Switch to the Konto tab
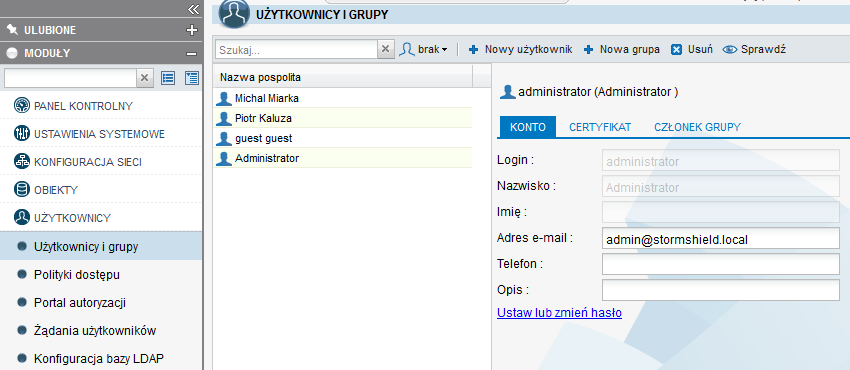The height and width of the screenshot is (370, 850). click(527, 127)
